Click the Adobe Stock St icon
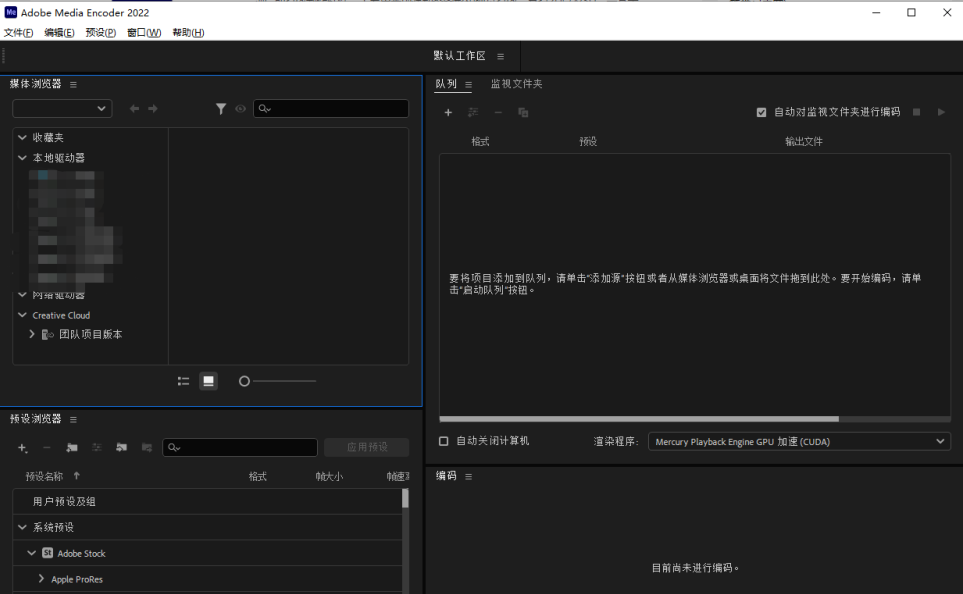 click(47, 553)
